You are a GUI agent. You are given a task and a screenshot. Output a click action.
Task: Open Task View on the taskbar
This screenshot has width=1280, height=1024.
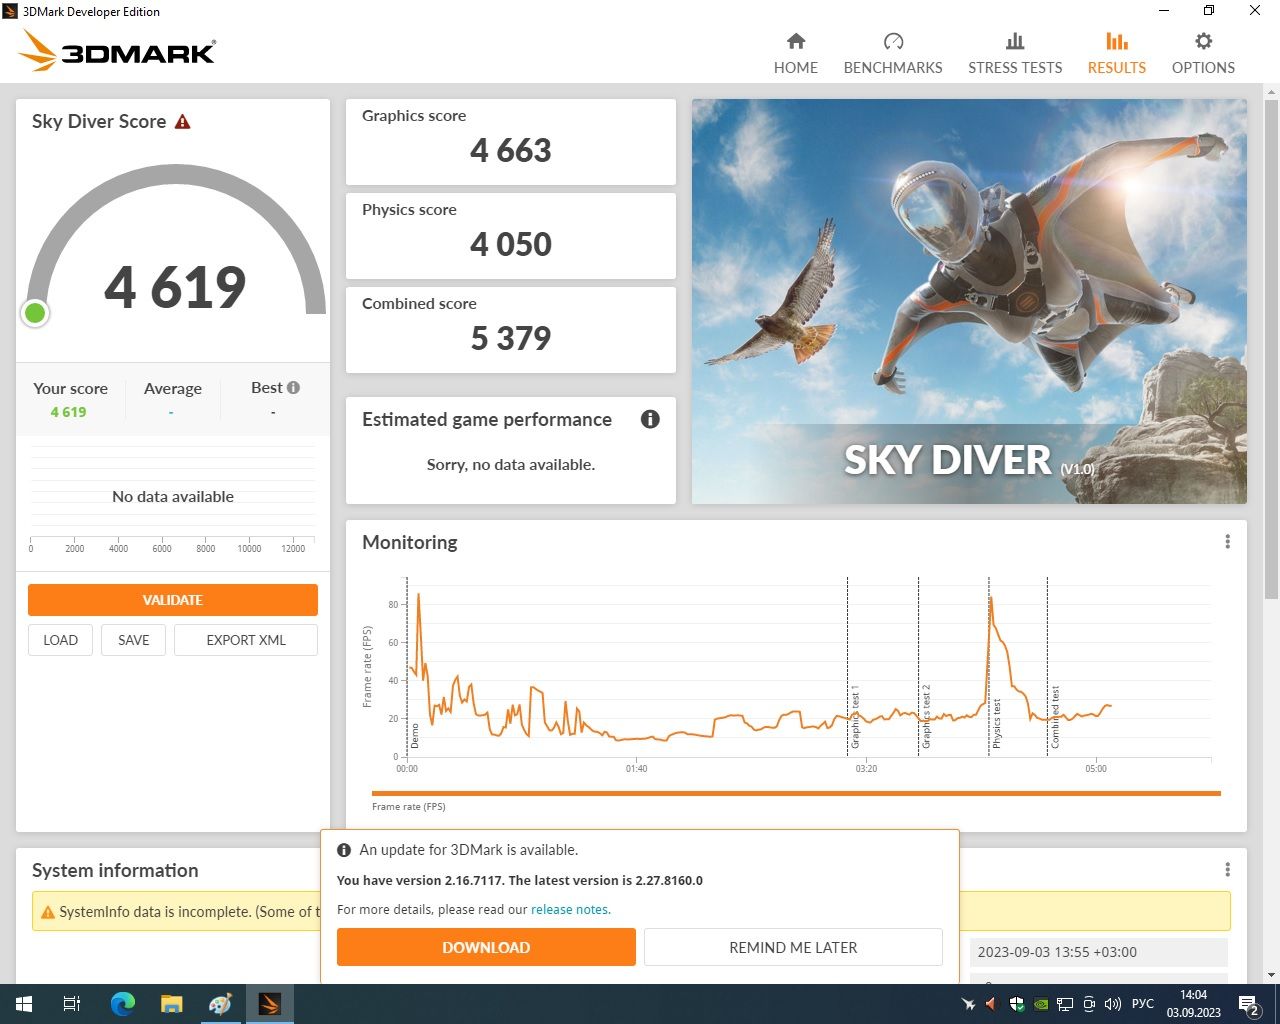click(72, 1004)
